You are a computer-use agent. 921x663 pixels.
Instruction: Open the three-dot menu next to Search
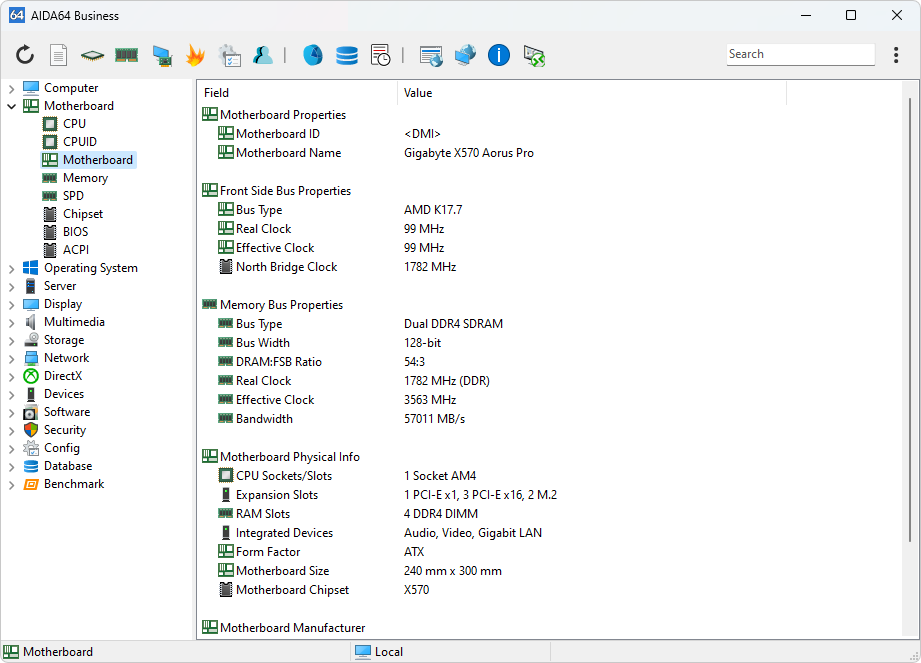pyautogui.click(x=895, y=55)
